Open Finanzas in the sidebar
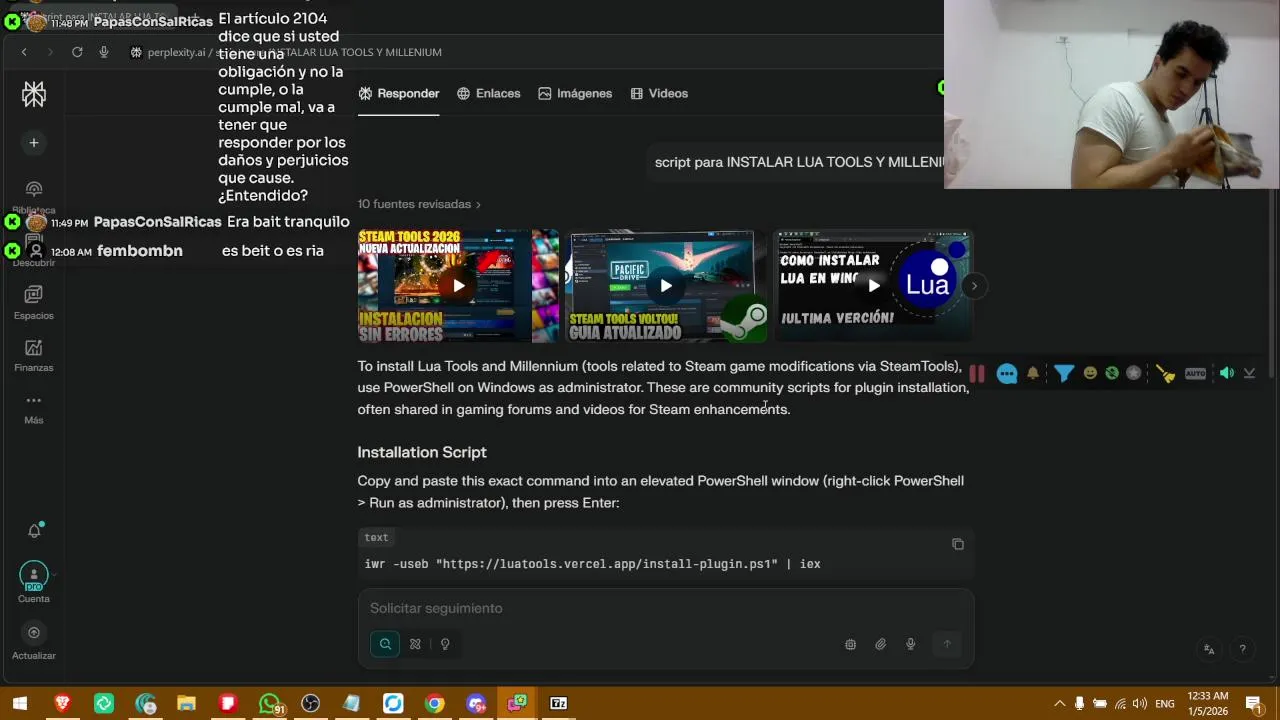The image size is (1280, 720). click(x=34, y=356)
